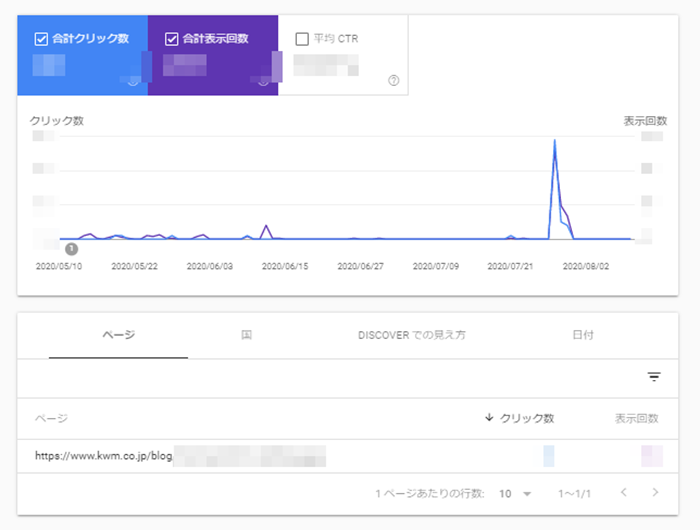
Task: Click the 2020/05/10 axis date label
Action: click(59, 266)
